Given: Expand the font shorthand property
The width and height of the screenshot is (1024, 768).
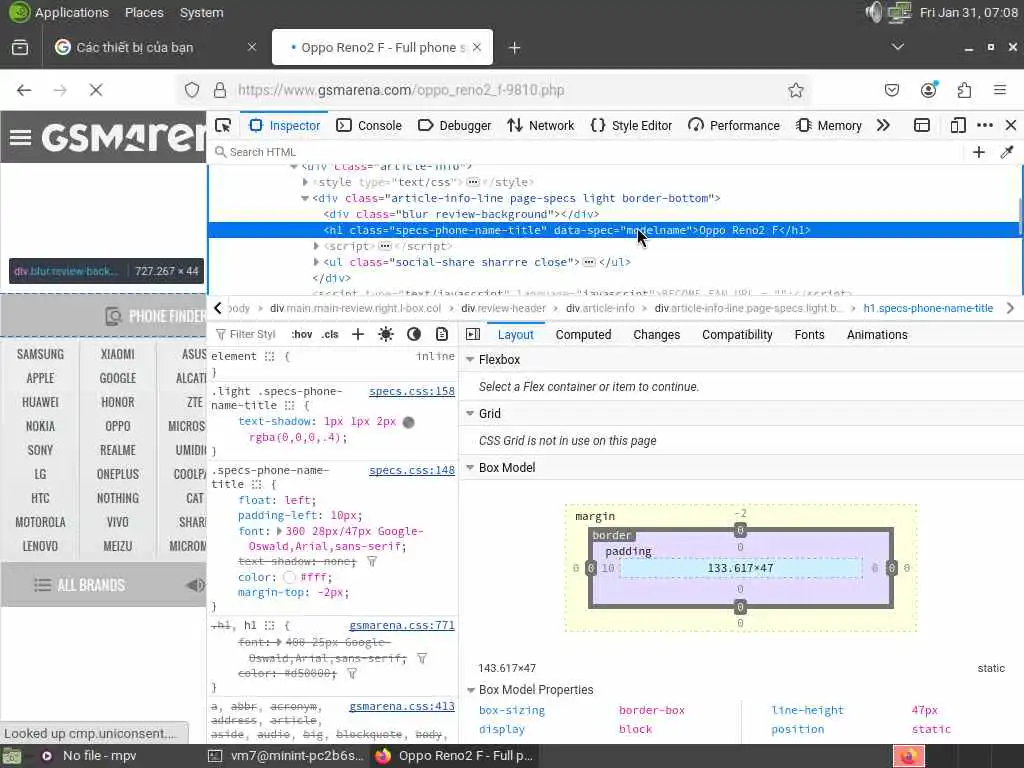Looking at the screenshot, I should point(280,532).
